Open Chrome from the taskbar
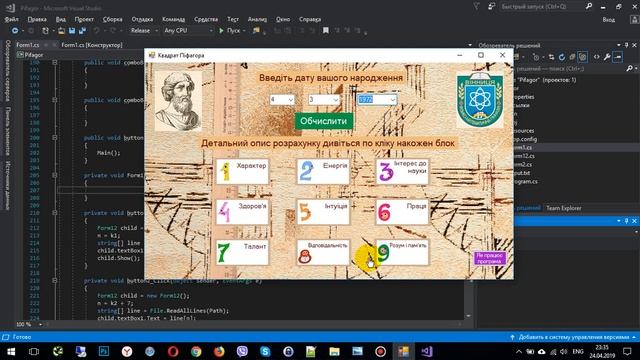This screenshot has height=360, width=640. (x=196, y=351)
